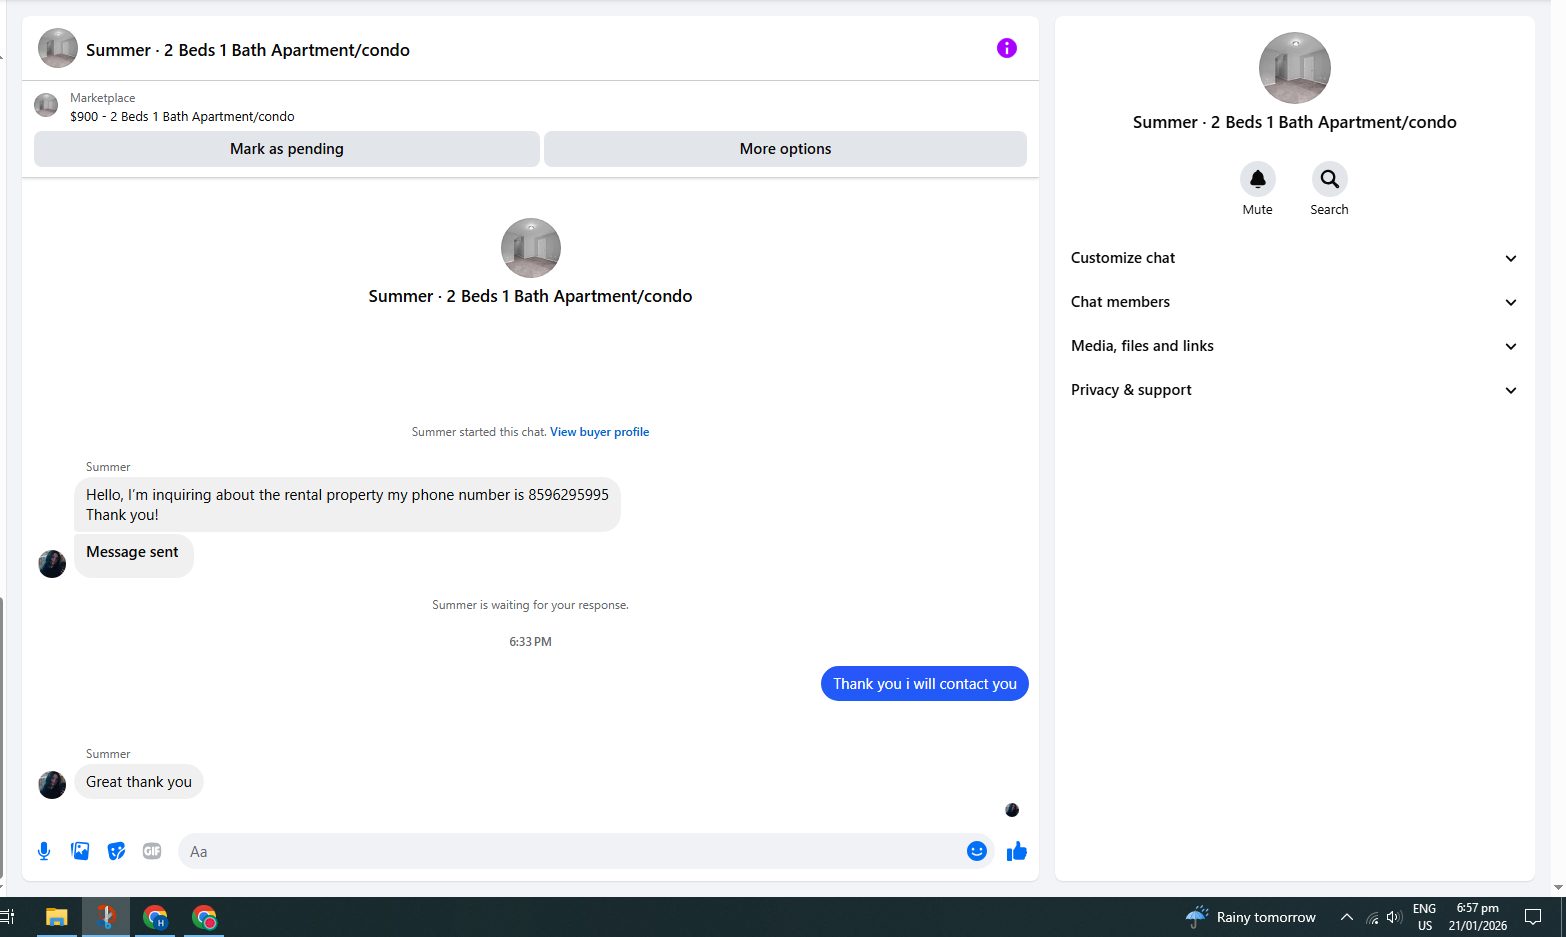Open the taskbar clock showing 6:57 pm
The image size is (1566, 937).
pyautogui.click(x=1478, y=917)
